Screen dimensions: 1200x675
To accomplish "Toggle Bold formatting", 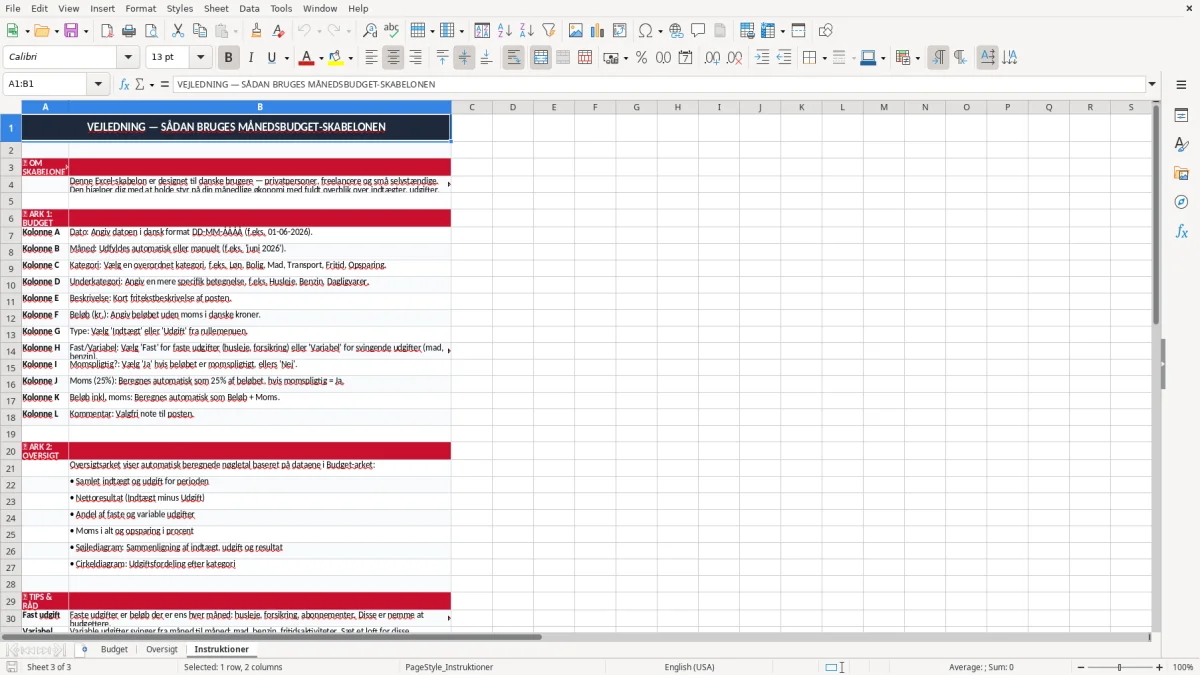I will tap(228, 58).
